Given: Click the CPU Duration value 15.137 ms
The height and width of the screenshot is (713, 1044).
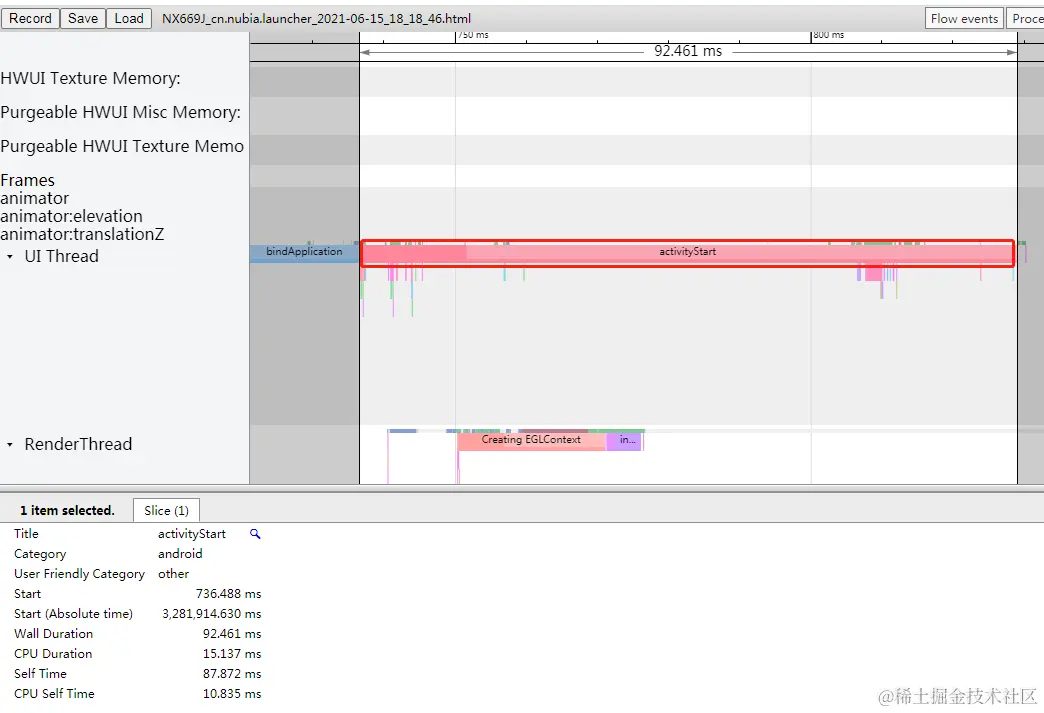Looking at the screenshot, I should (x=232, y=654).
